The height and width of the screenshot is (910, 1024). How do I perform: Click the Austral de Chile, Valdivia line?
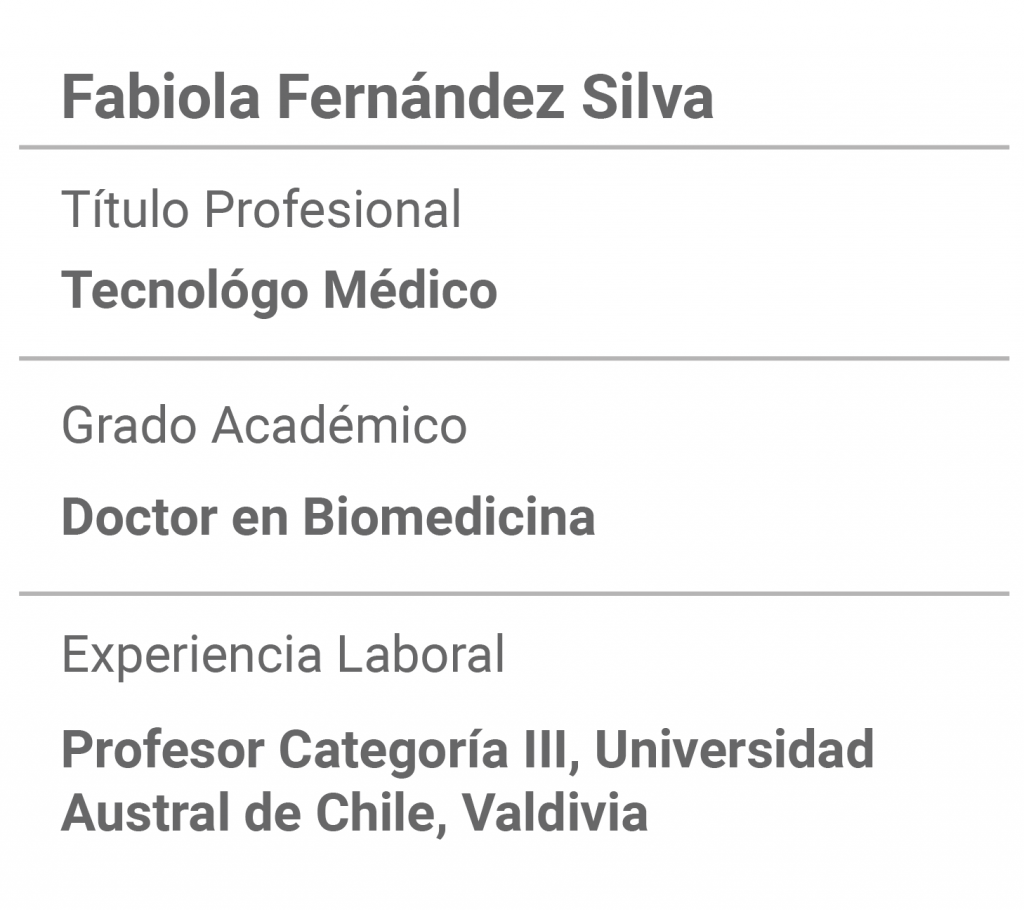[354, 813]
